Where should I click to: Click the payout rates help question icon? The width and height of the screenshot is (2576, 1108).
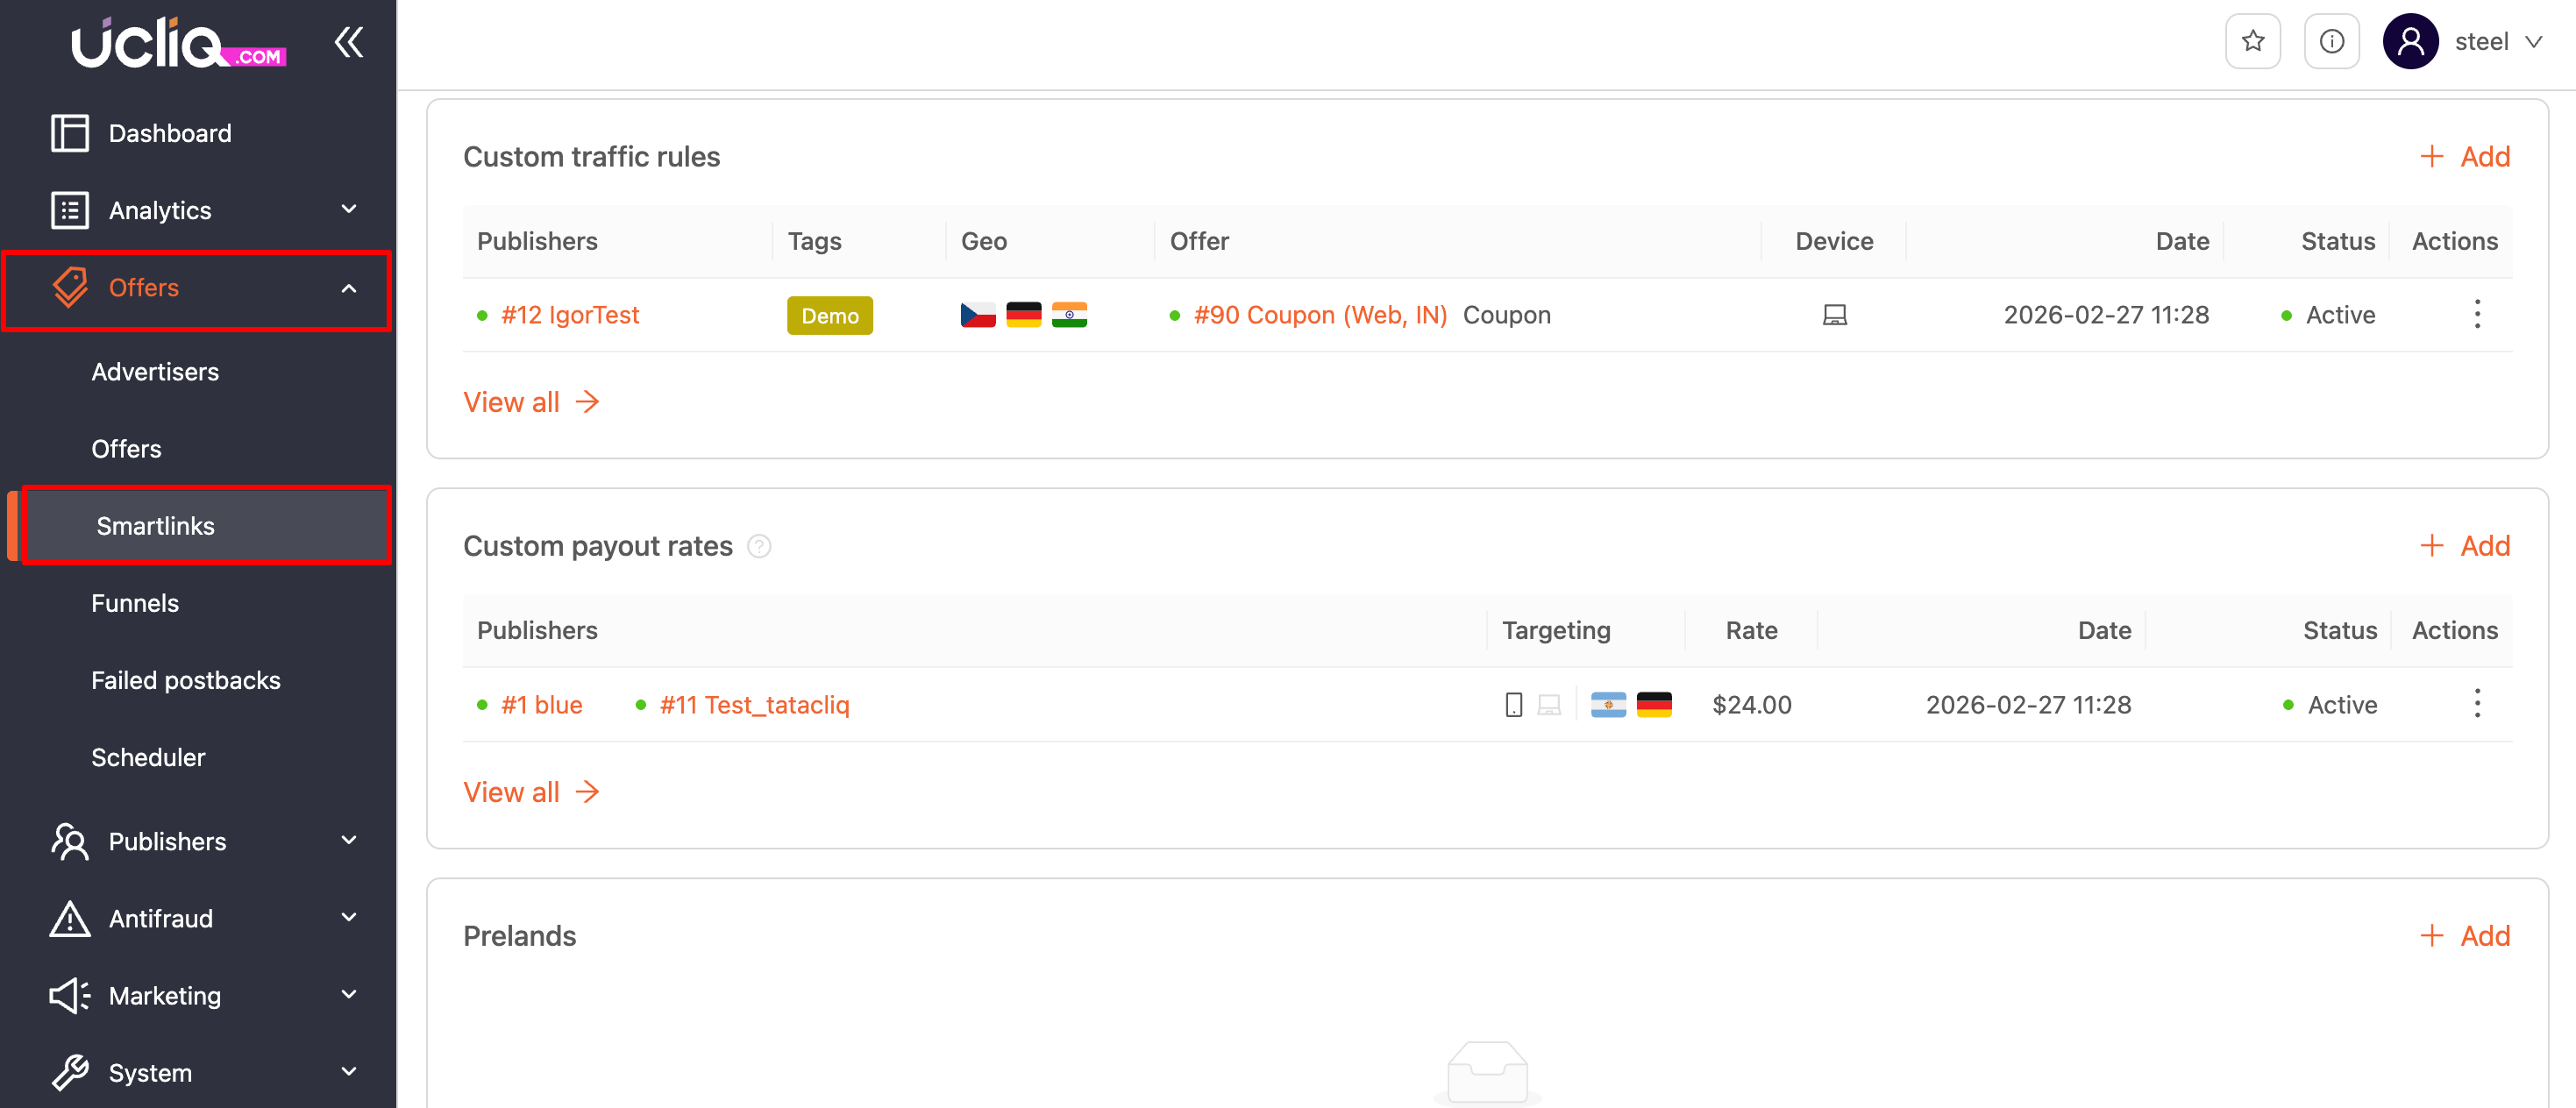tap(759, 546)
